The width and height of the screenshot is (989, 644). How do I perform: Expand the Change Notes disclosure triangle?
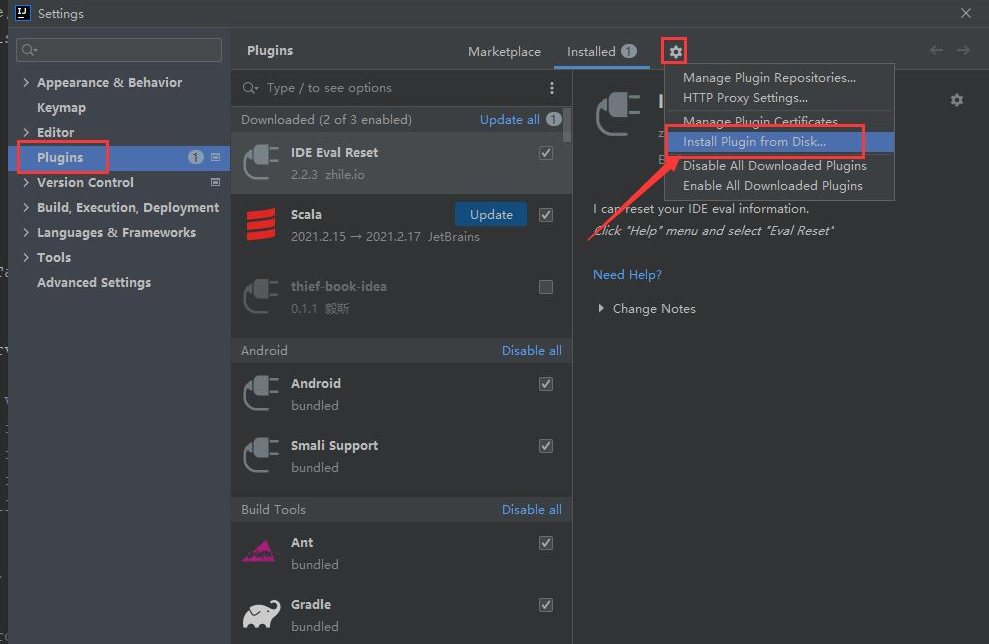[600, 308]
